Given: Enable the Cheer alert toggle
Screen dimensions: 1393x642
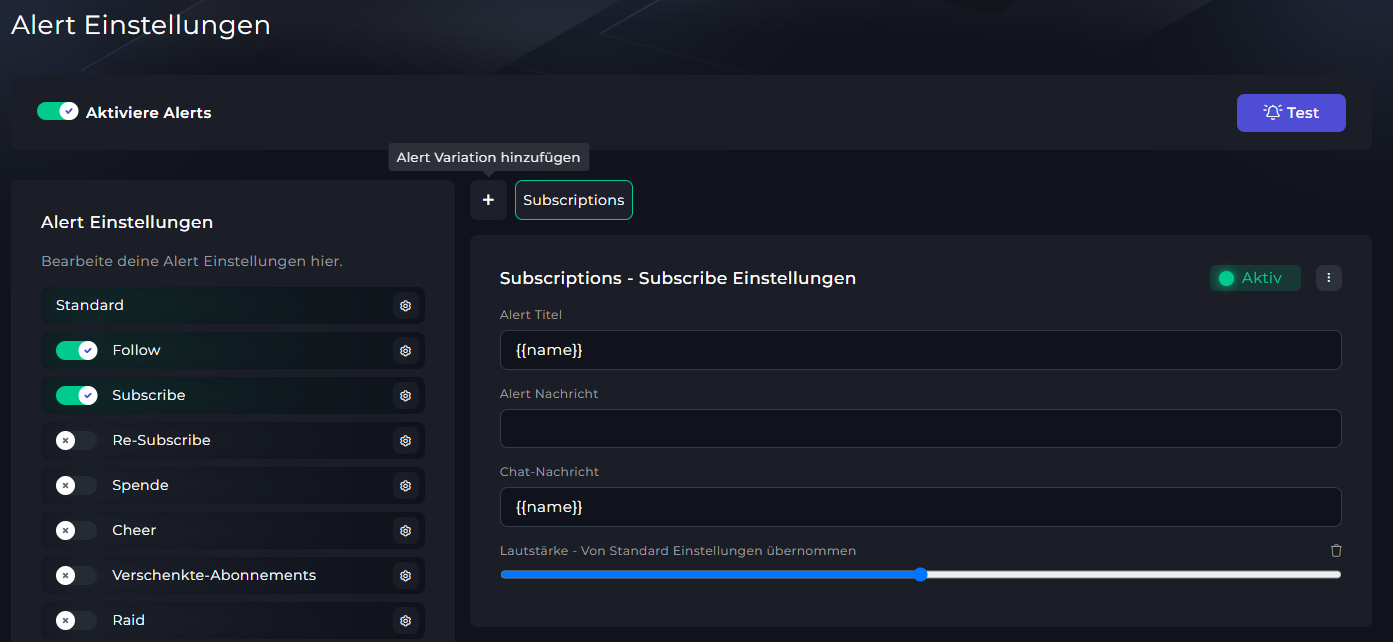Looking at the screenshot, I should (76, 530).
